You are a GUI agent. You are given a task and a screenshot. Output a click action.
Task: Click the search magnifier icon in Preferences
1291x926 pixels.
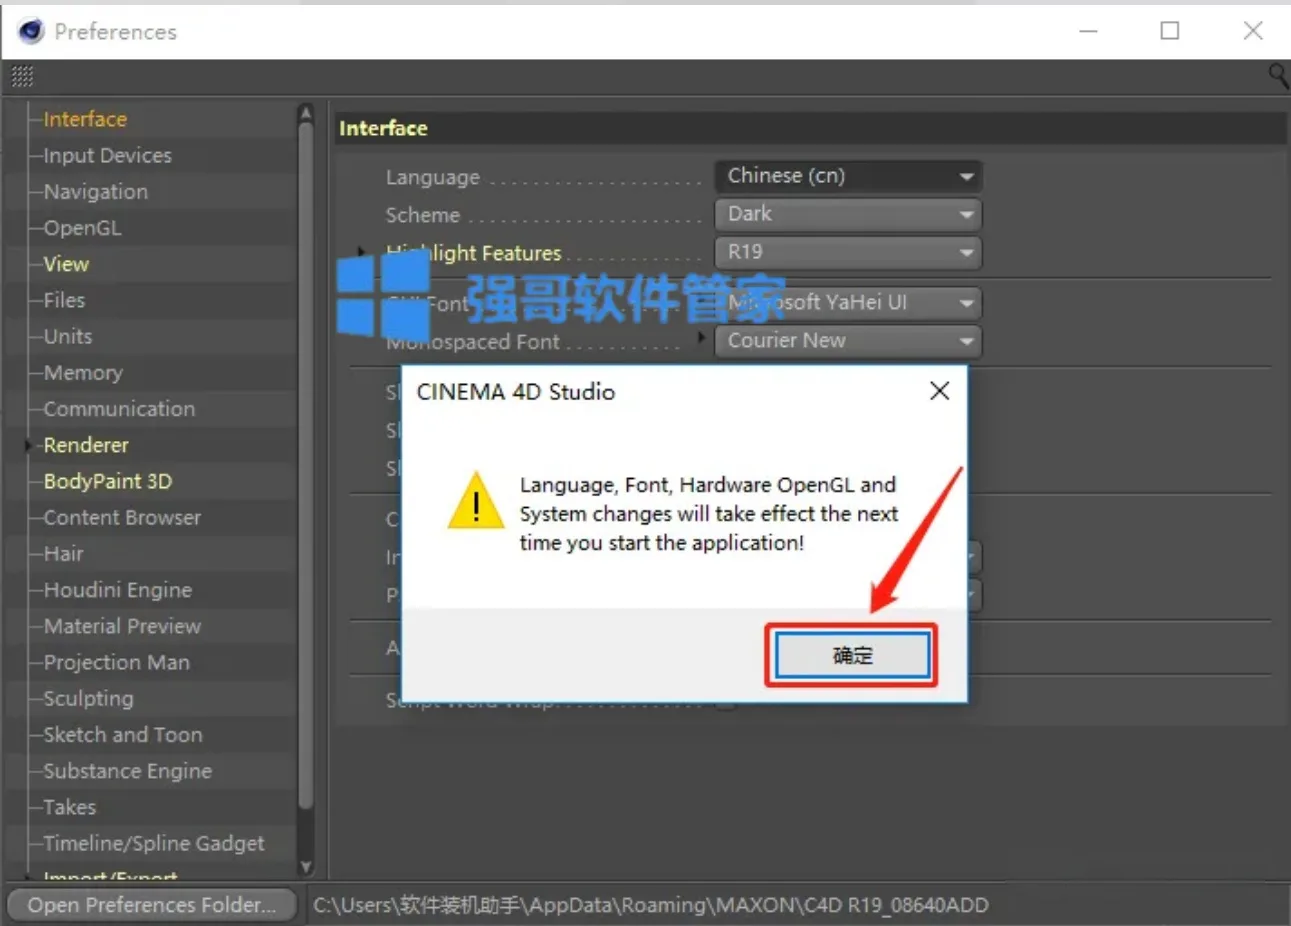1278,76
